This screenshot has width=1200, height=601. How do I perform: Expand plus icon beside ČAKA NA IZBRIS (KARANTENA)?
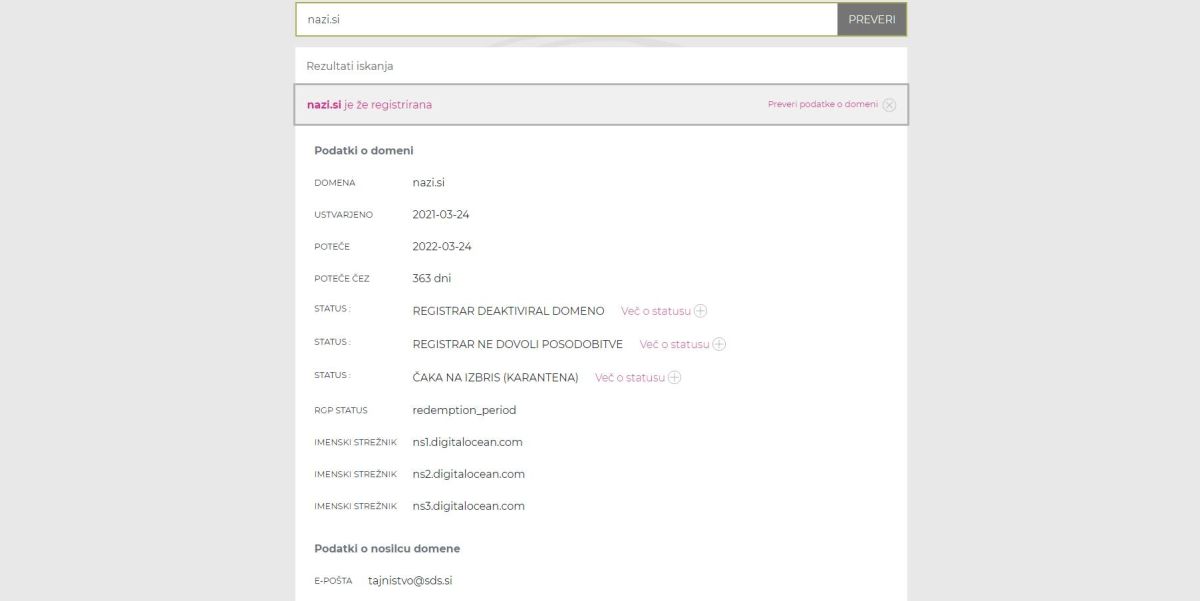(674, 377)
